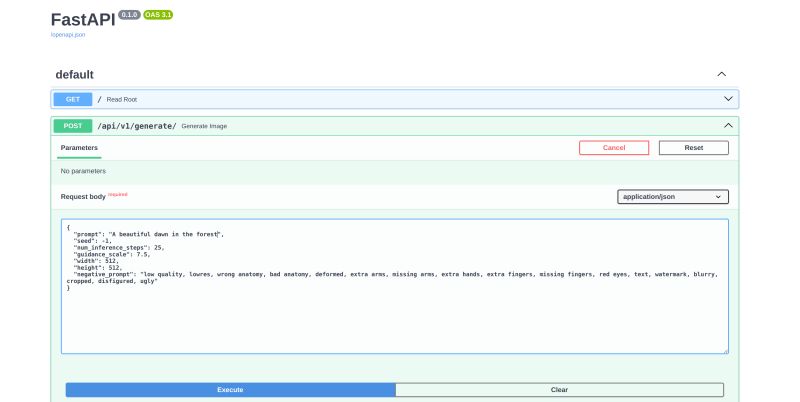Click the 0.1.0 version badge
Image resolution: width=800 pixels, height=402 pixels.
tap(129, 15)
